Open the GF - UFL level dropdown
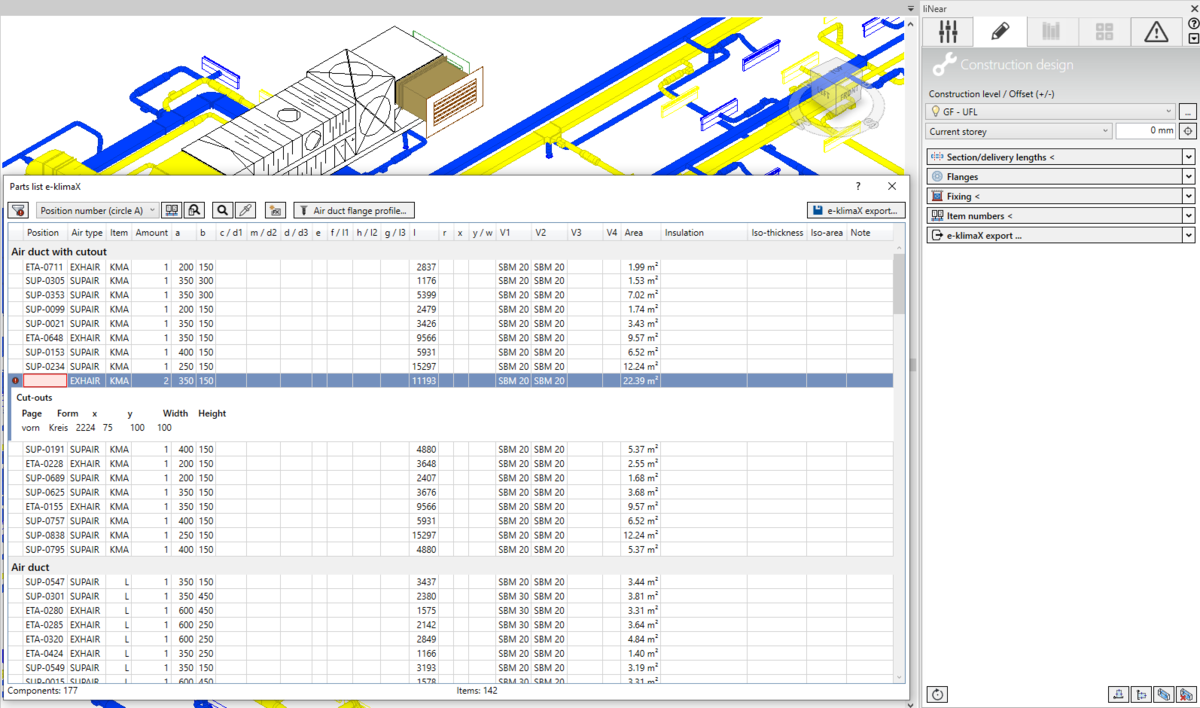 coord(1050,112)
